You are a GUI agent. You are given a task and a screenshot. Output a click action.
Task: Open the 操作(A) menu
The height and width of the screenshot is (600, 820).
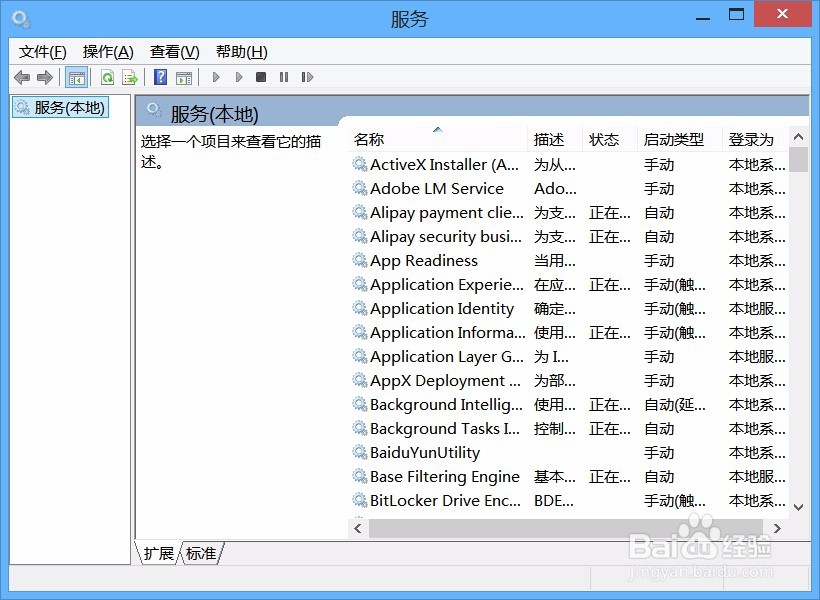tap(107, 51)
